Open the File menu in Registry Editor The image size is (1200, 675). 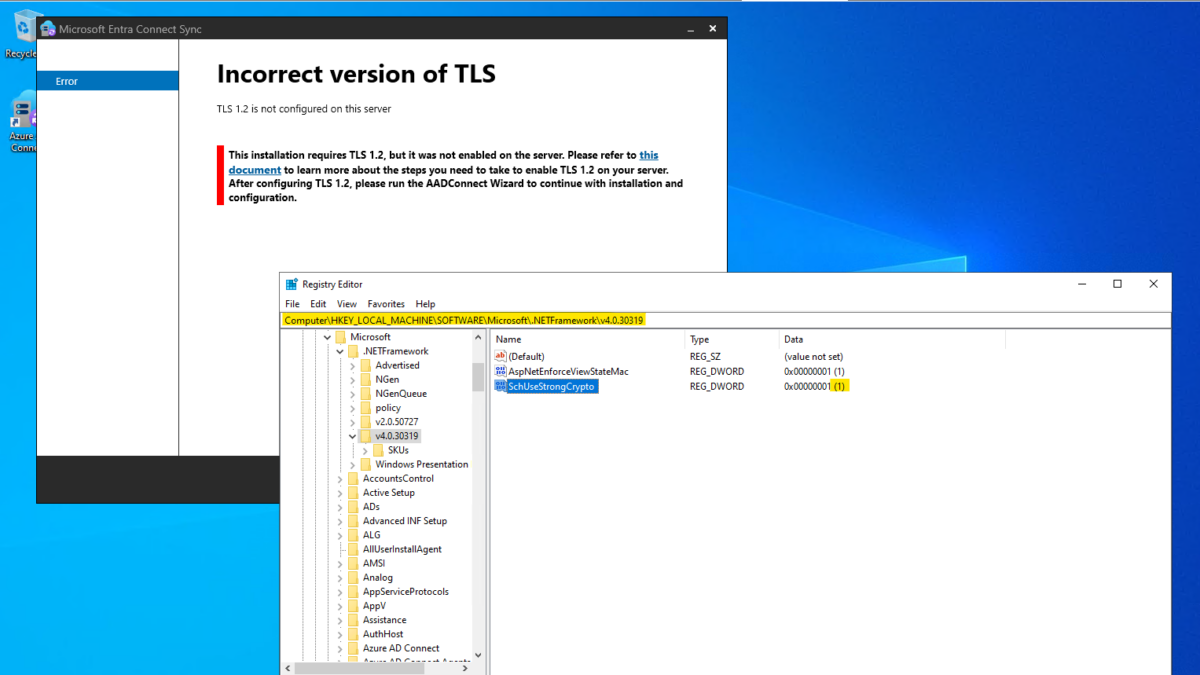[292, 304]
